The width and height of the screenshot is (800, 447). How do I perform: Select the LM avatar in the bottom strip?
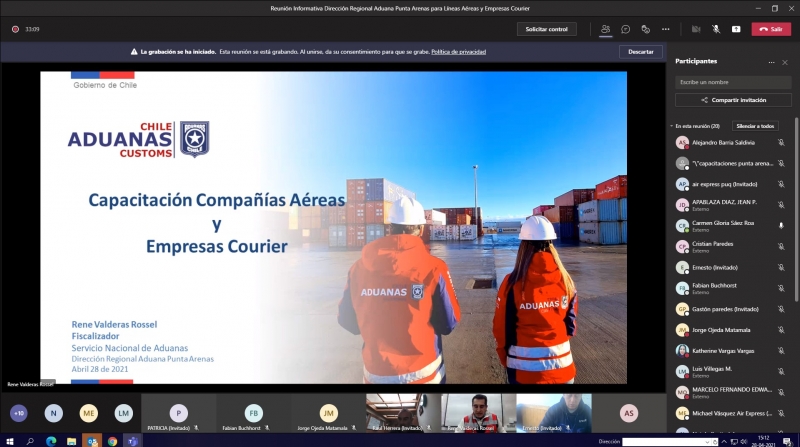click(x=123, y=413)
